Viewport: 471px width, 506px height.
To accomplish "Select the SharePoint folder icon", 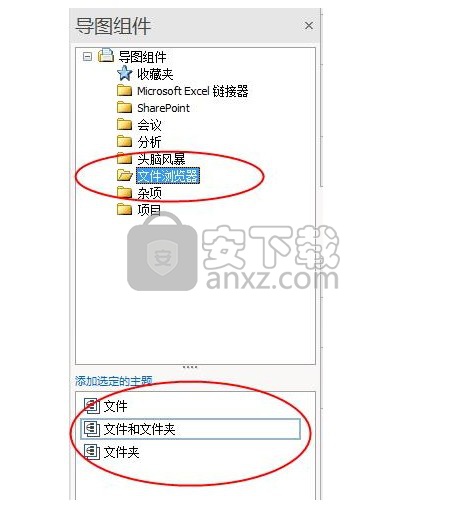I will (x=125, y=107).
